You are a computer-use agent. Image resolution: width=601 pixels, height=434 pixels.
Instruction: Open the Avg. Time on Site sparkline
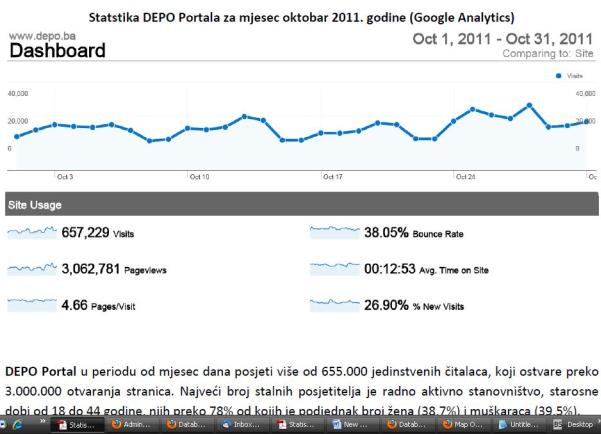tap(335, 269)
